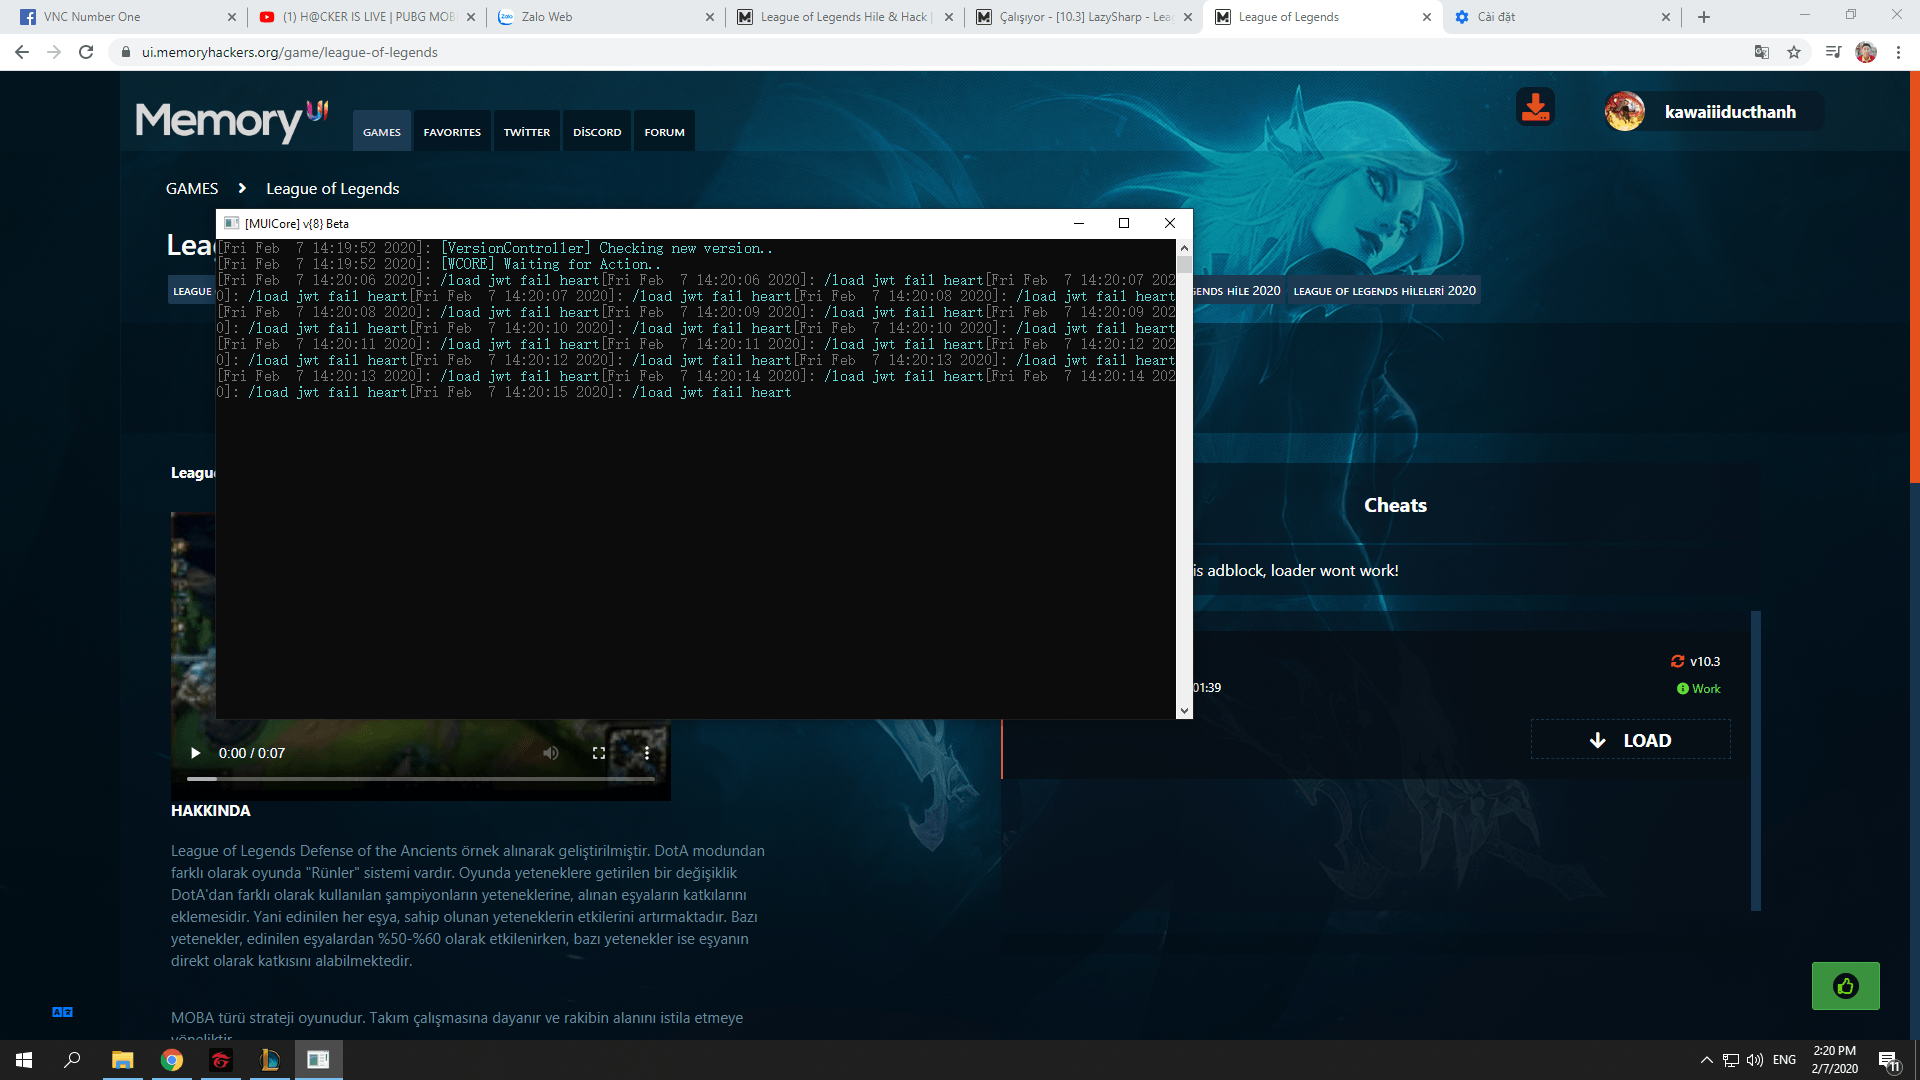Open a new browser tab
This screenshot has width=1920, height=1080.
click(x=1704, y=17)
